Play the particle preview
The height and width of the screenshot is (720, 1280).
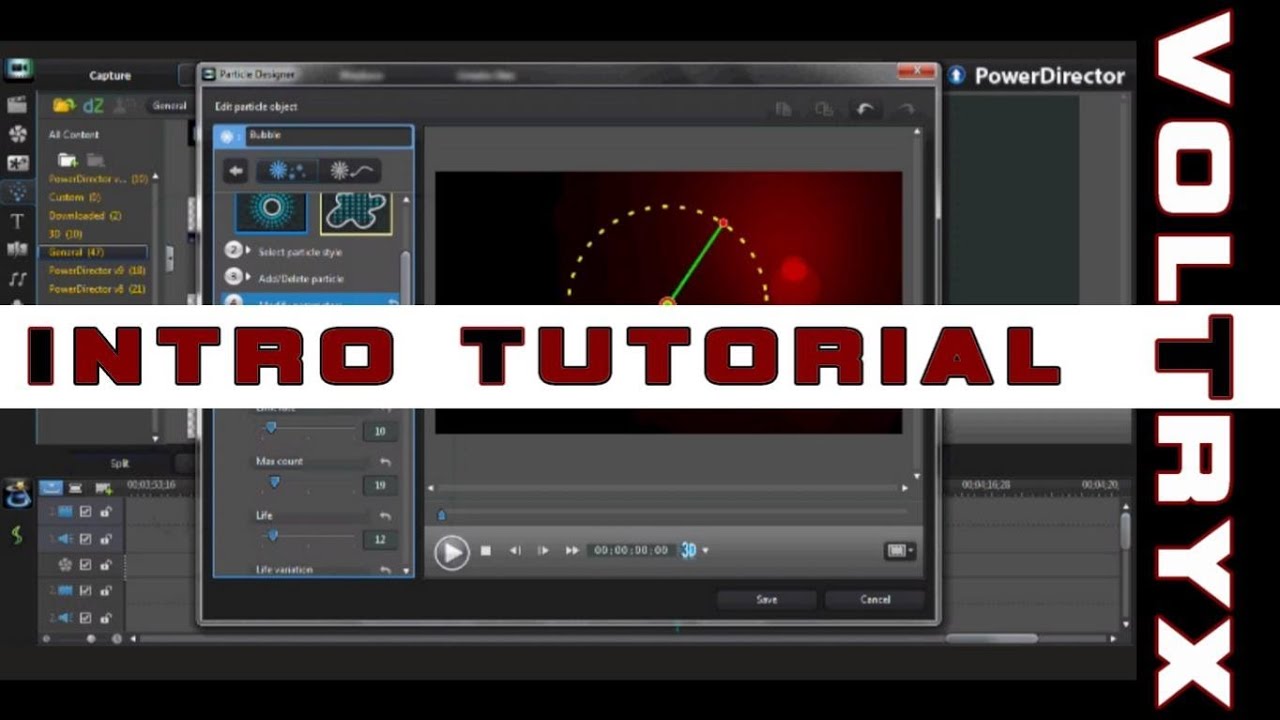(452, 551)
